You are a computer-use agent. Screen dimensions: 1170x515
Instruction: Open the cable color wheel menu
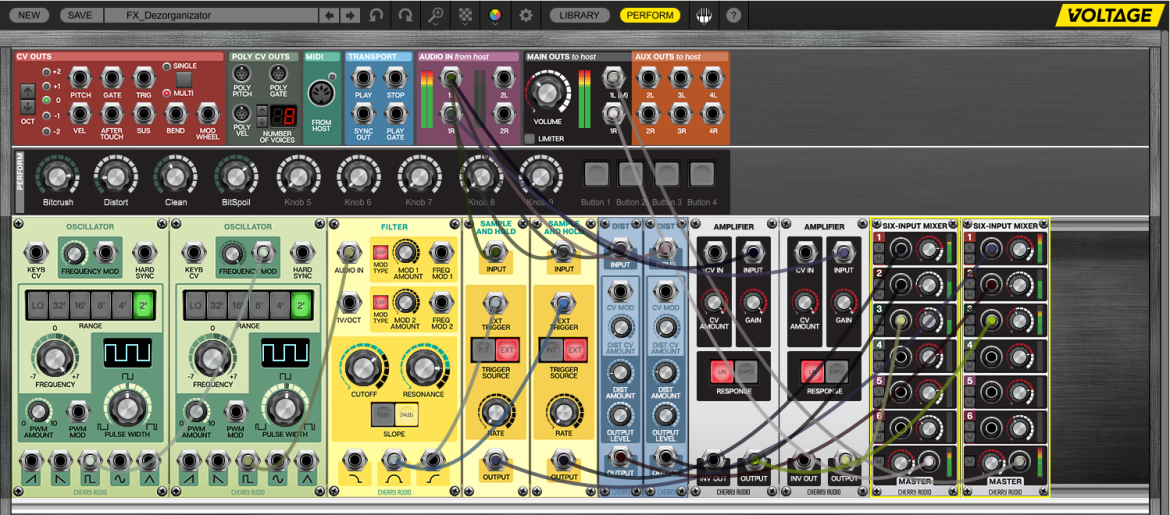(x=494, y=15)
